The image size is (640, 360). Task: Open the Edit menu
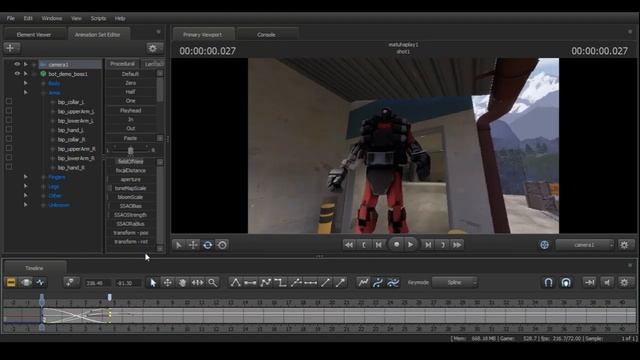pyautogui.click(x=28, y=18)
